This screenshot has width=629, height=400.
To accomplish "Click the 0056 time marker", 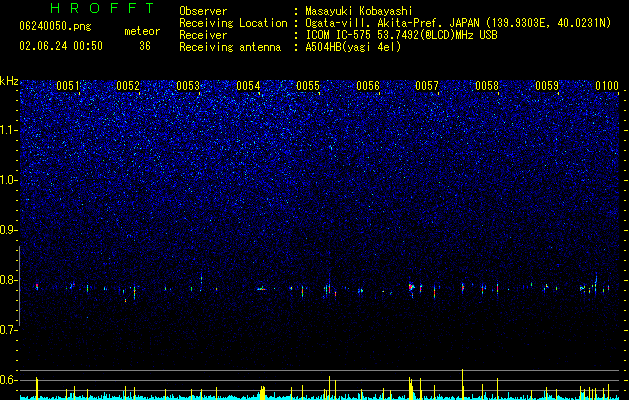I will click(368, 86).
